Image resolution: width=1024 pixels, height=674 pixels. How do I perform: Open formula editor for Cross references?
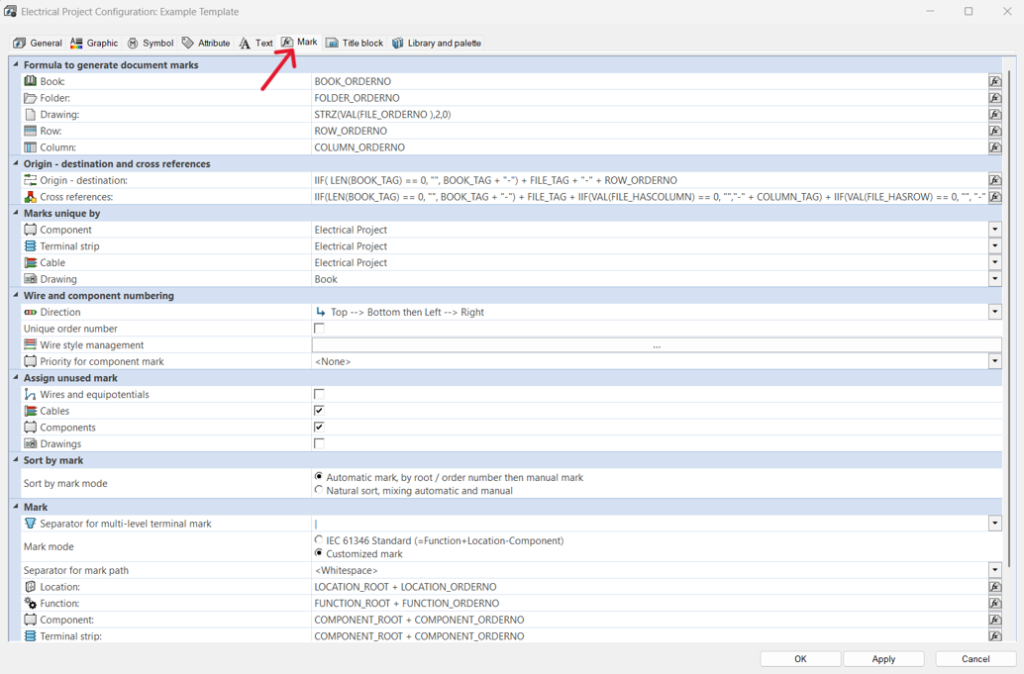(x=995, y=197)
